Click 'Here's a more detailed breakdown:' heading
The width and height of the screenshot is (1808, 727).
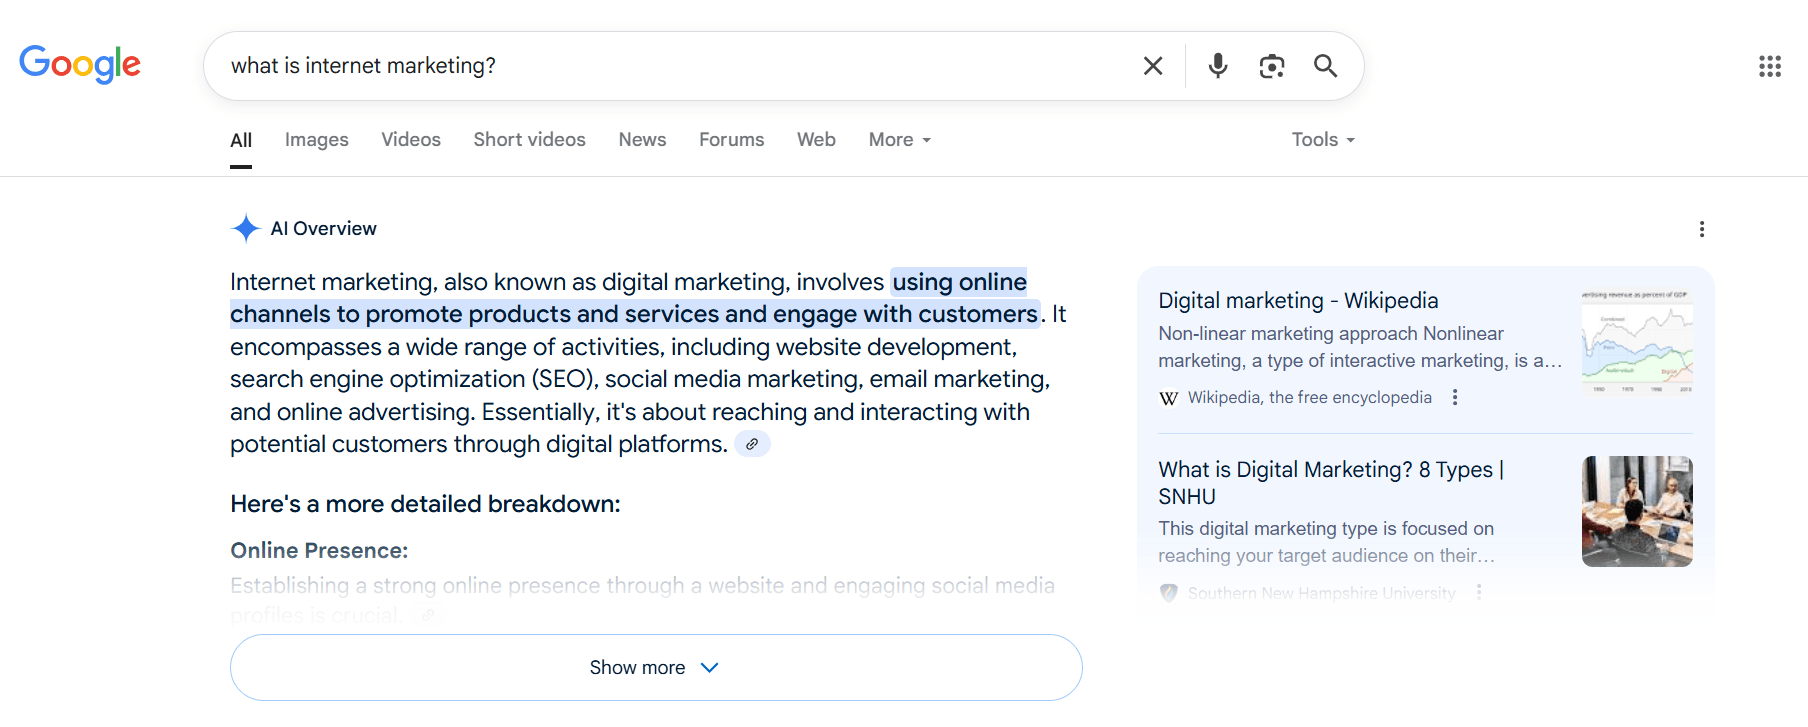point(425,504)
